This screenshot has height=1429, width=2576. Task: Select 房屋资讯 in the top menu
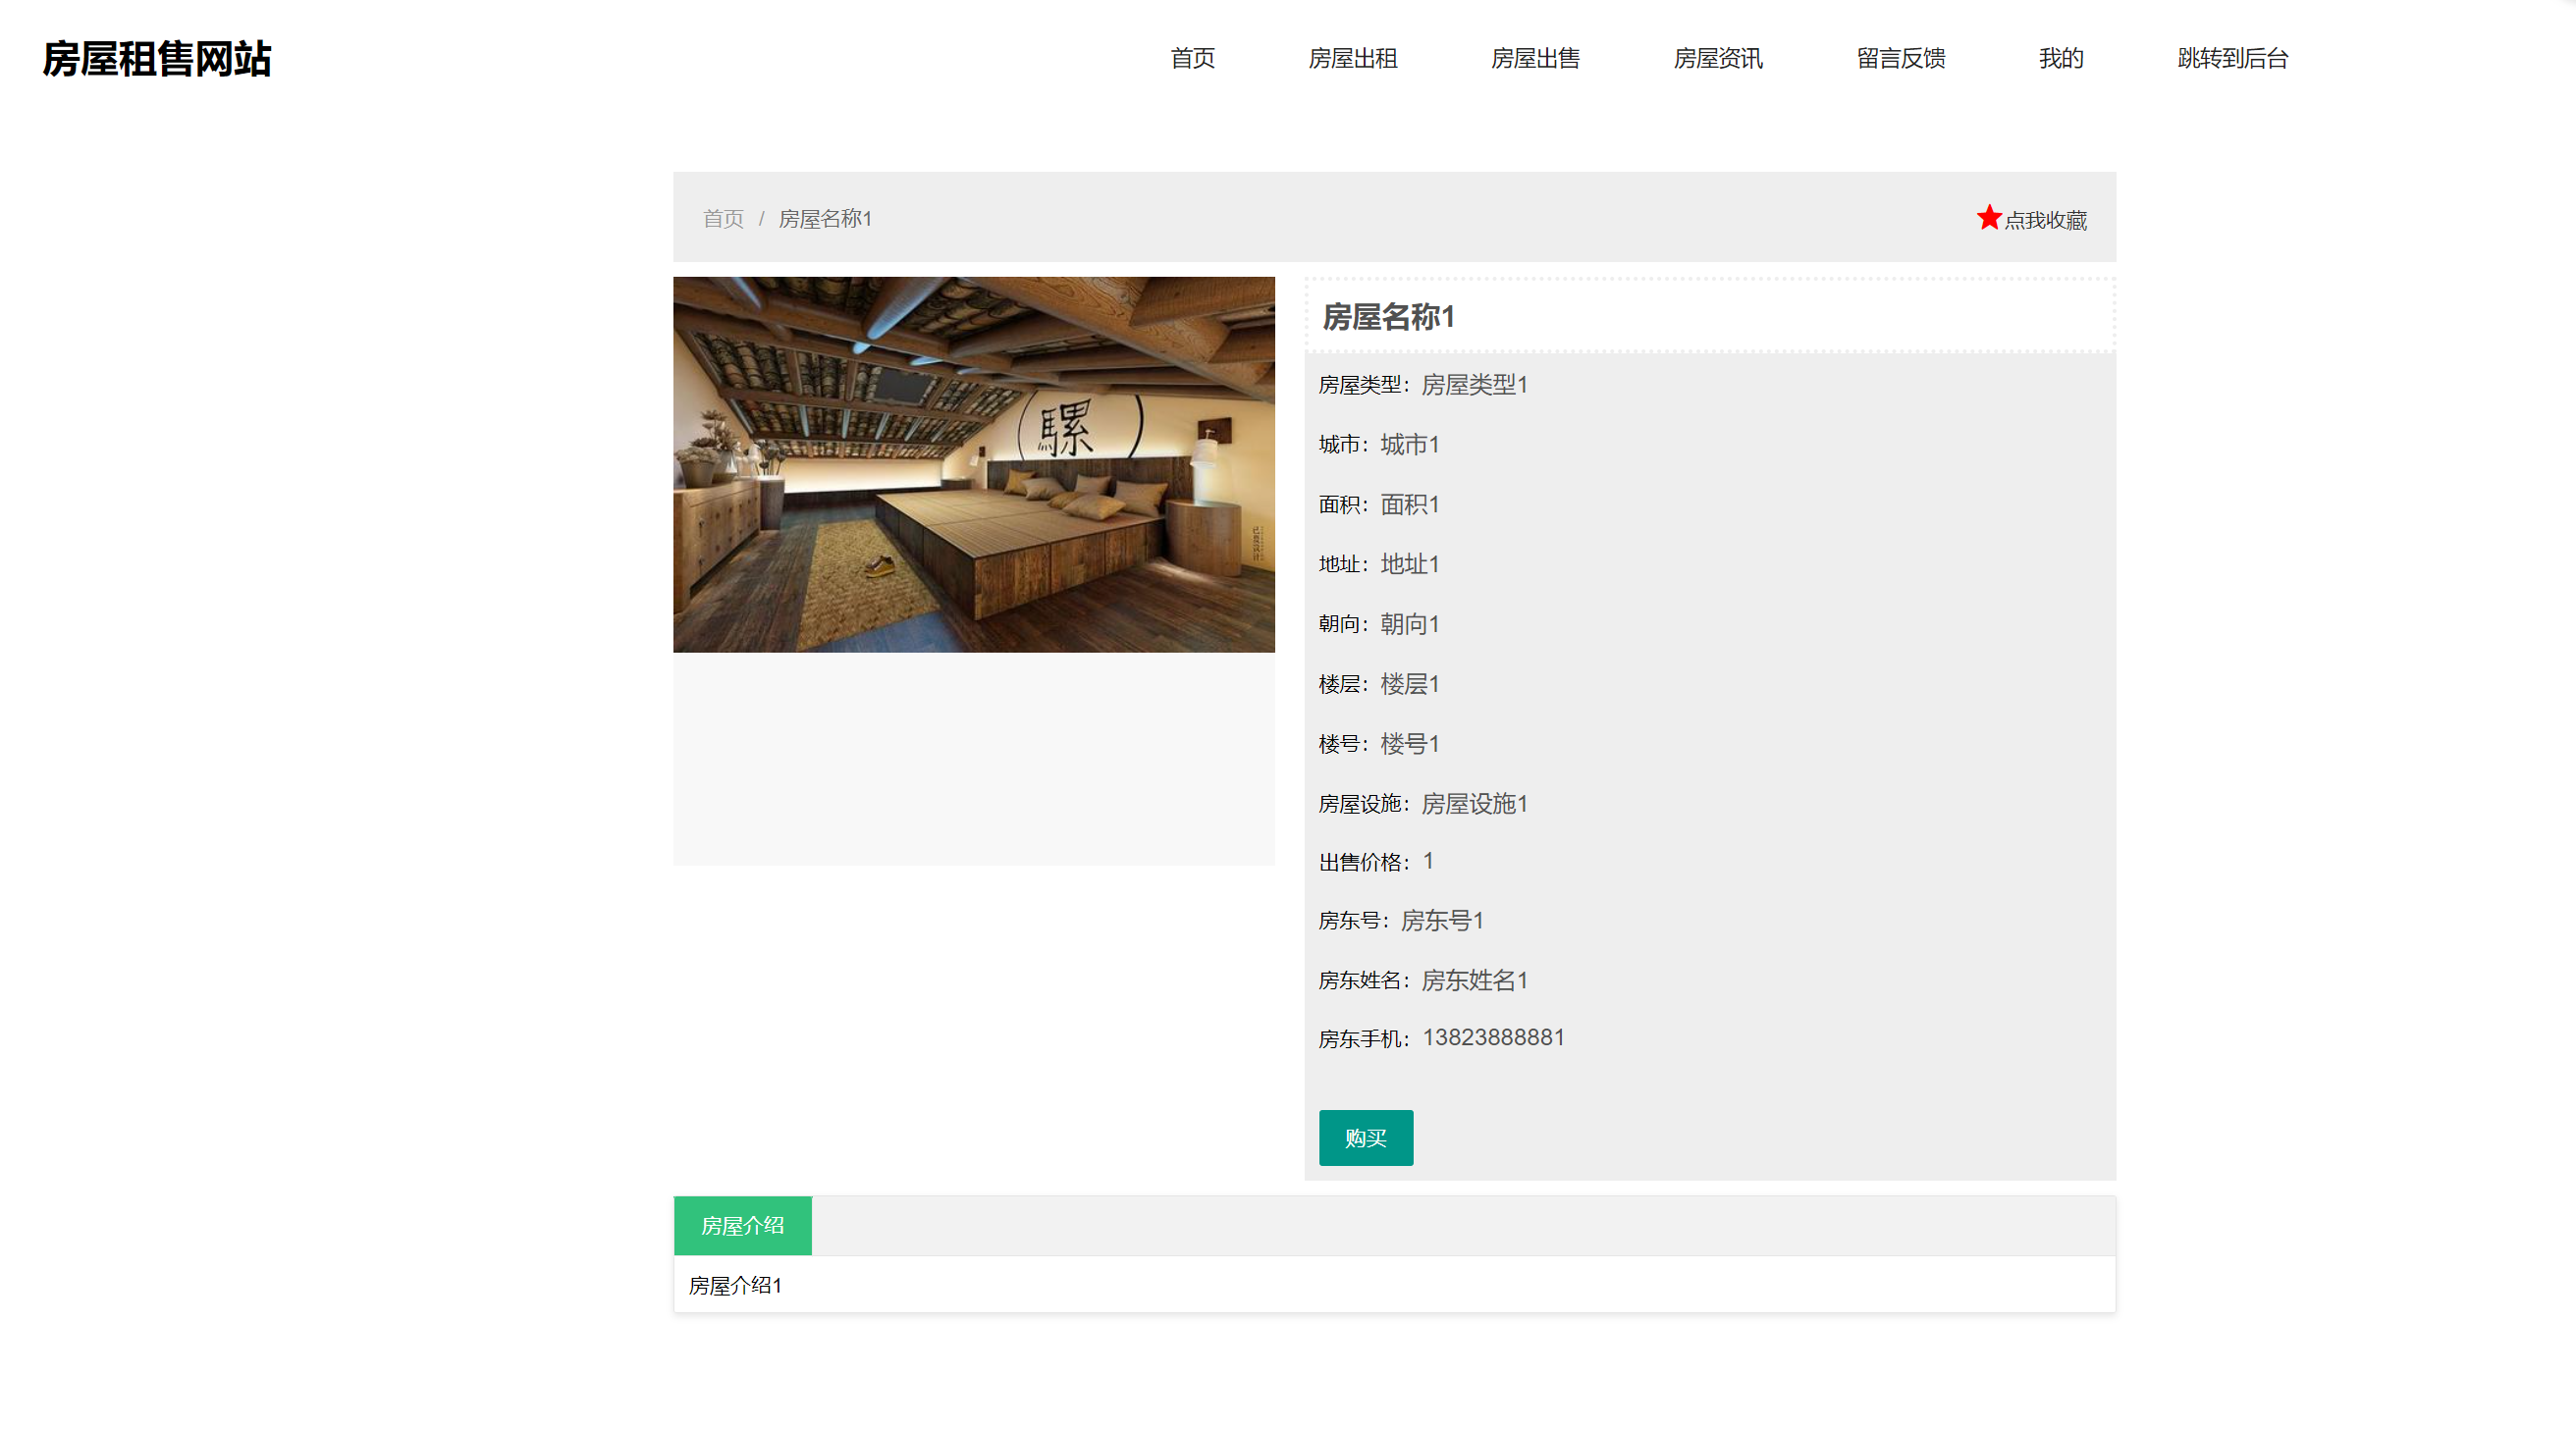1718,58
